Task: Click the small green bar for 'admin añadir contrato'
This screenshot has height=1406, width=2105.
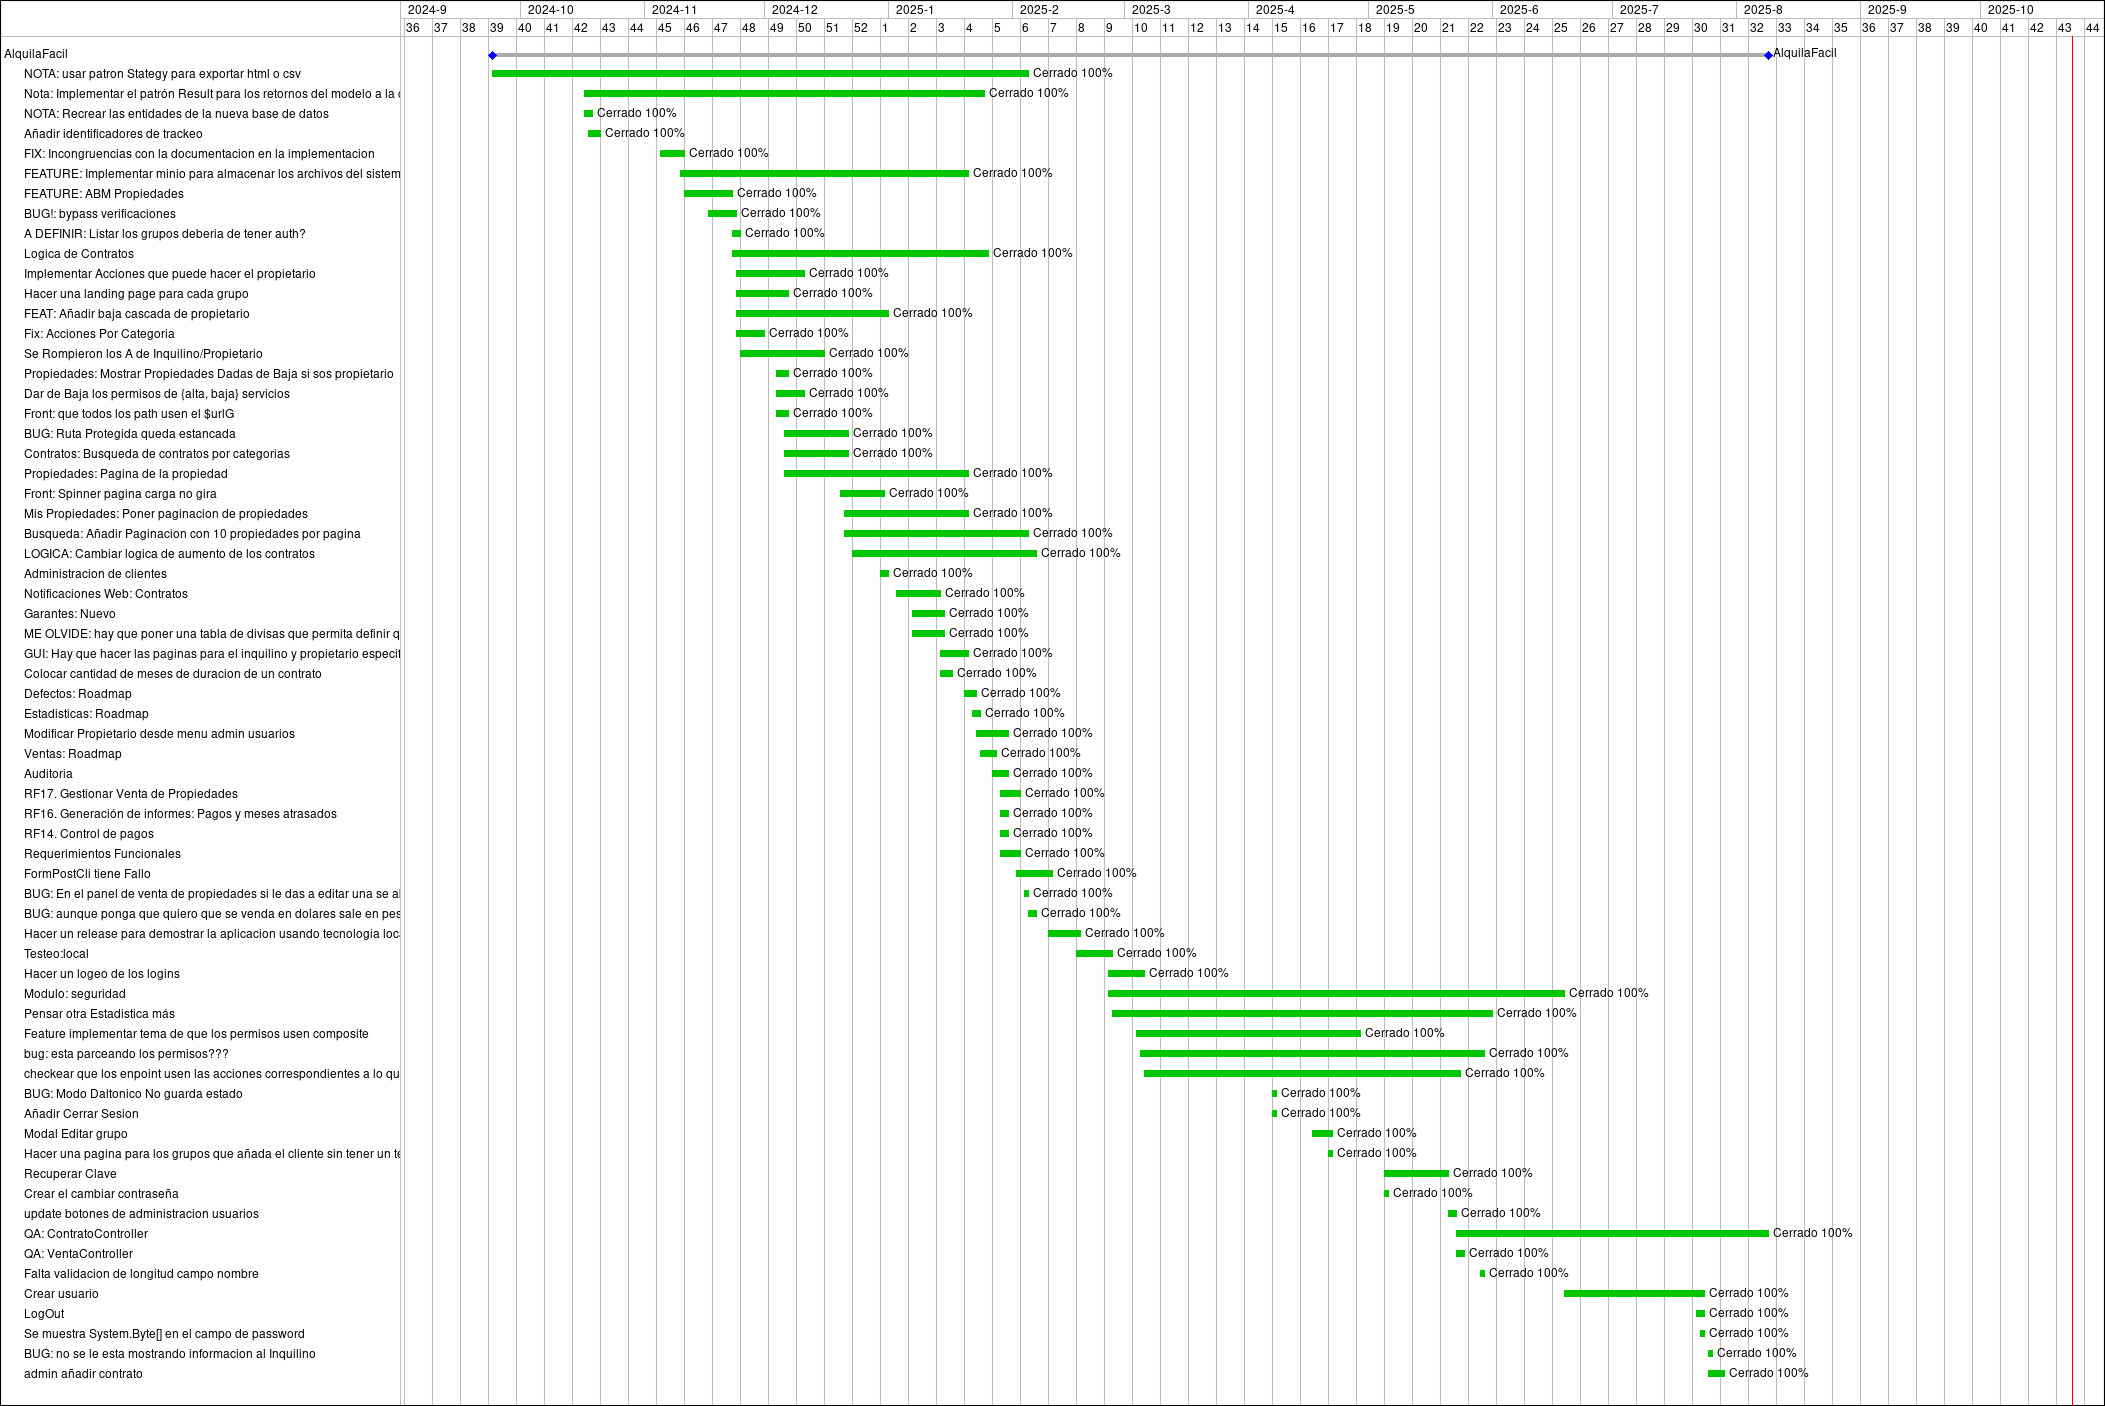Action: (x=1716, y=1373)
